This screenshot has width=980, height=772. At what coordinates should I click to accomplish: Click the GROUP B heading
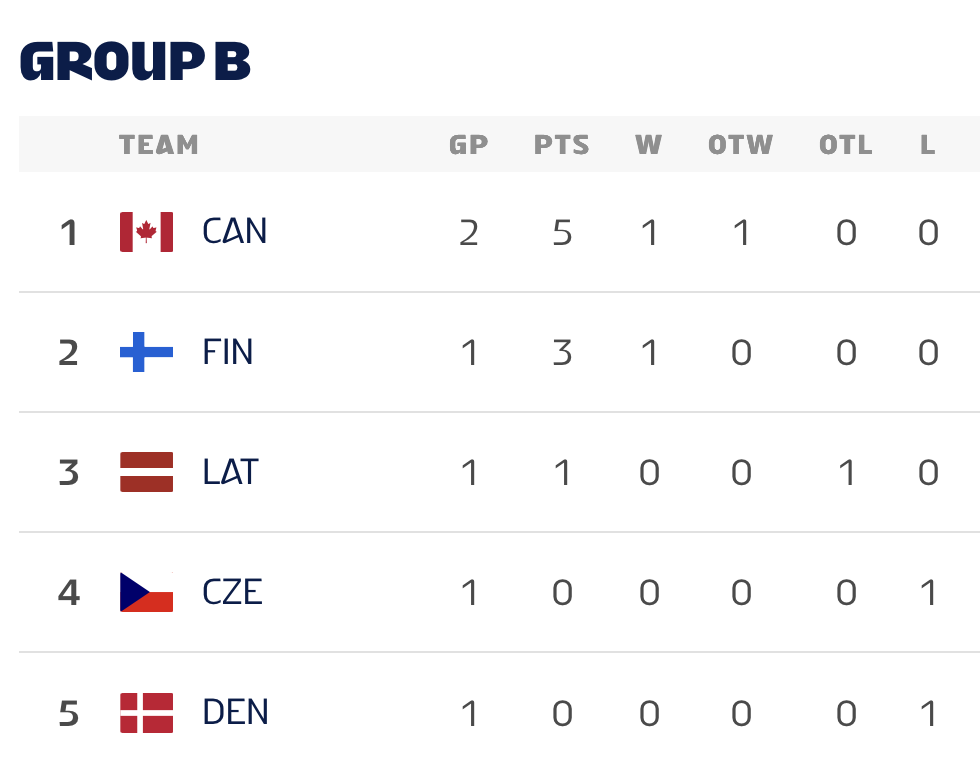pyautogui.click(x=135, y=63)
